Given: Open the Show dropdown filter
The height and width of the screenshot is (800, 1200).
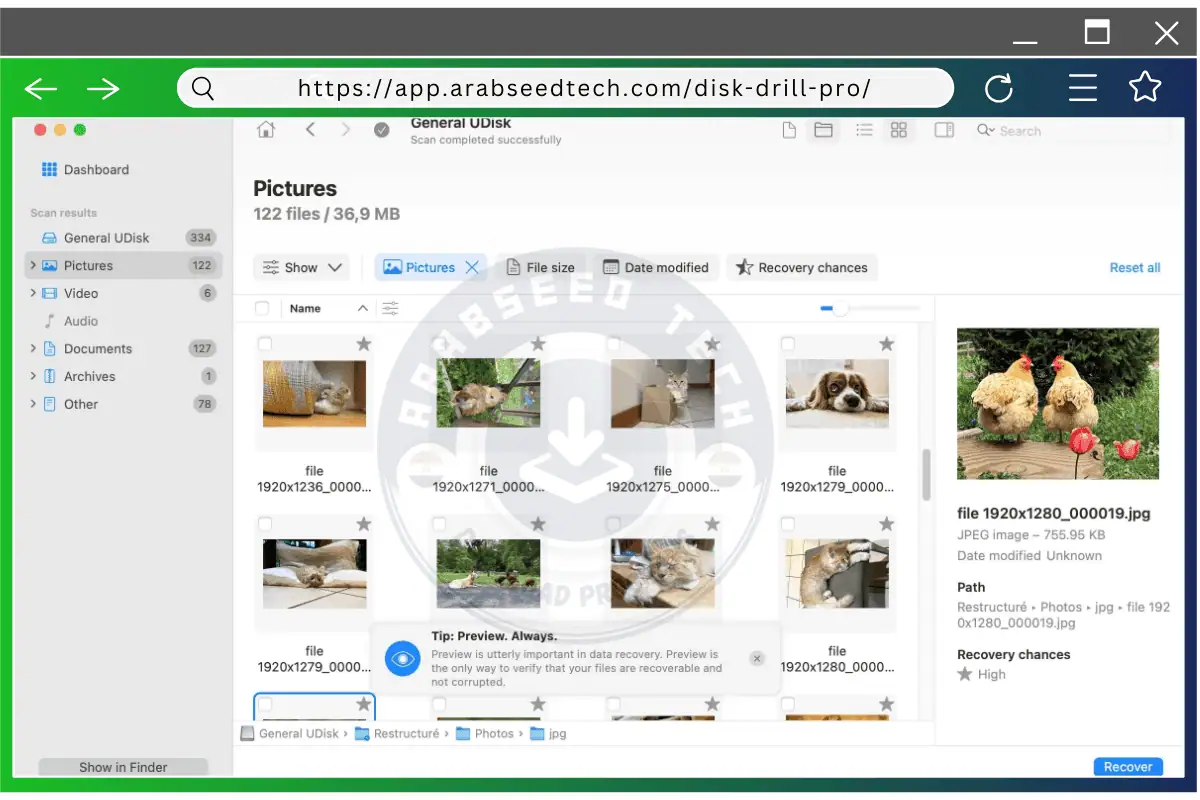Looking at the screenshot, I should click(301, 267).
